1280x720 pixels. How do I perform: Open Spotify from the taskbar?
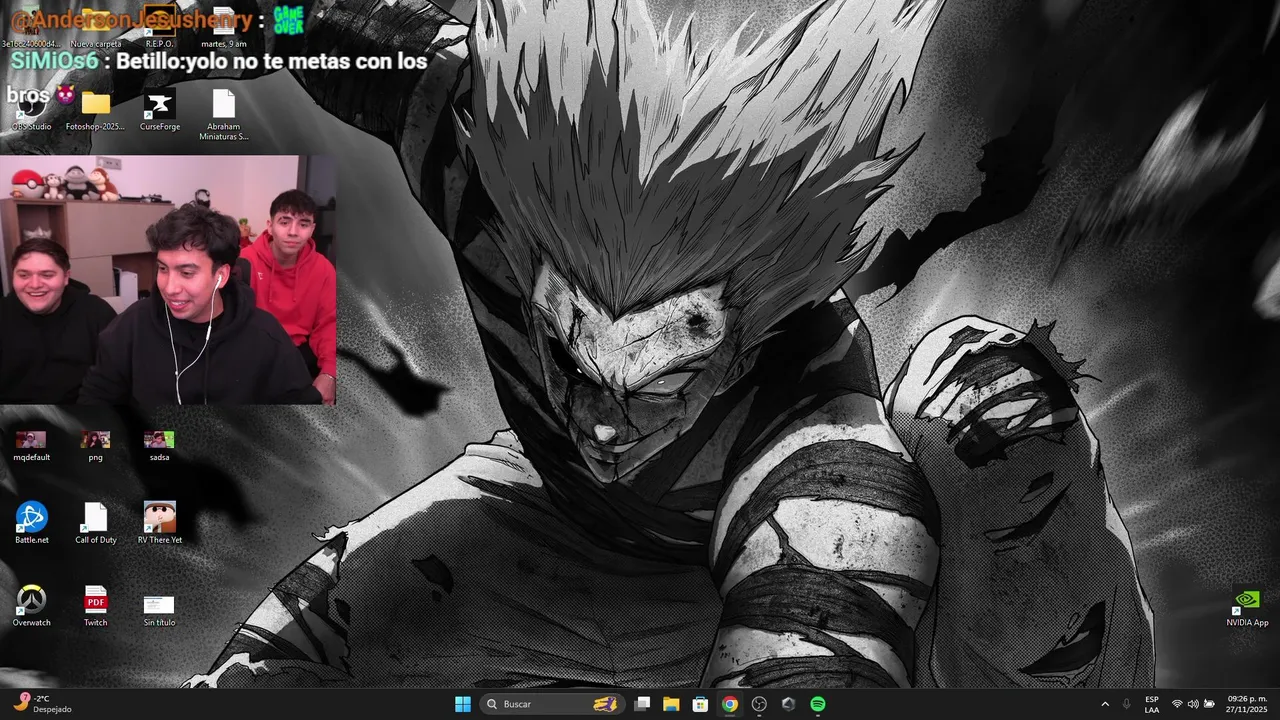click(818, 704)
